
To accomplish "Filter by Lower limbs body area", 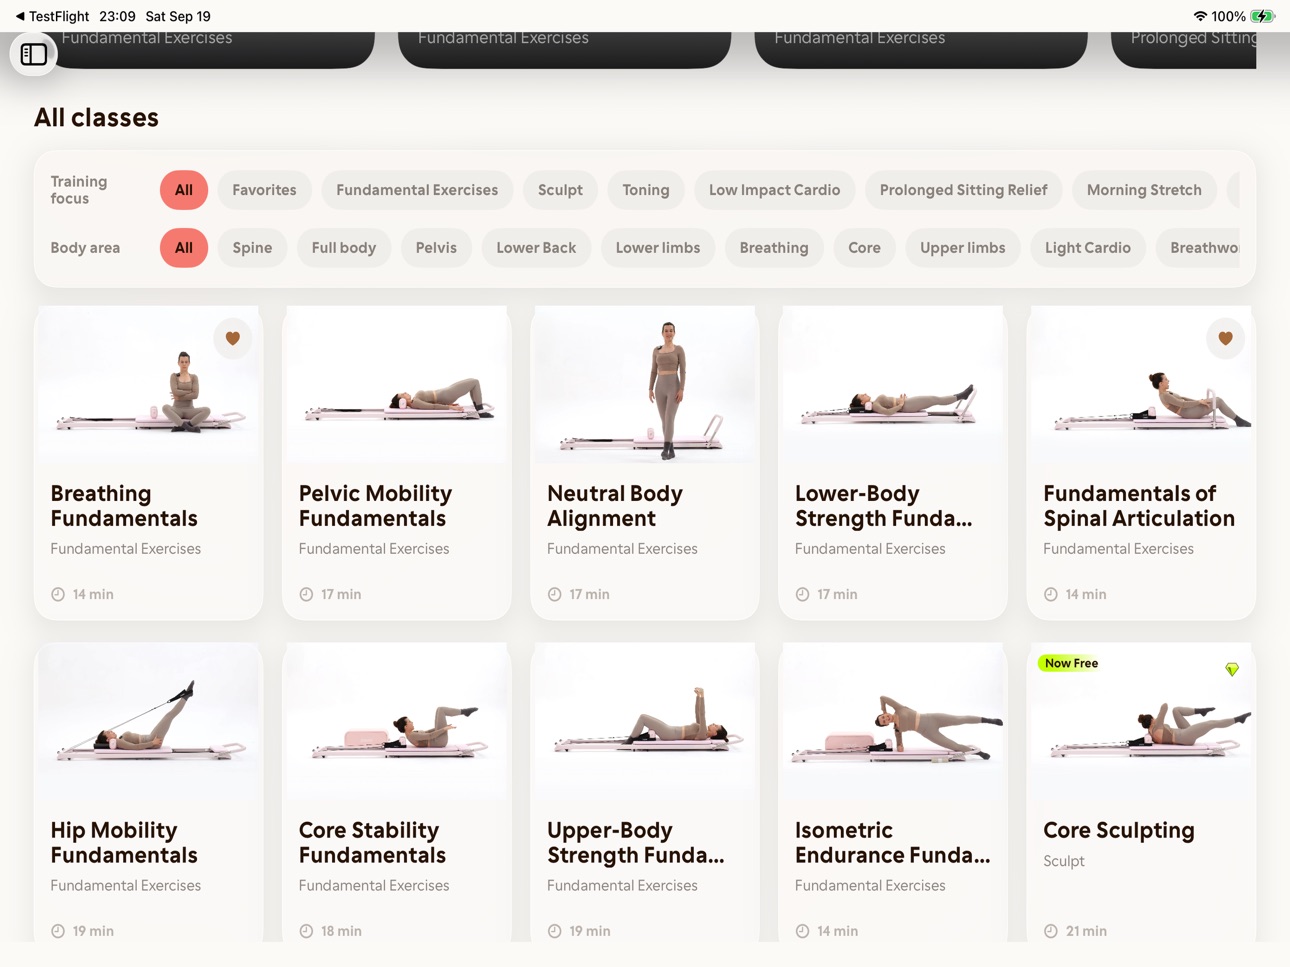I will click(x=658, y=248).
